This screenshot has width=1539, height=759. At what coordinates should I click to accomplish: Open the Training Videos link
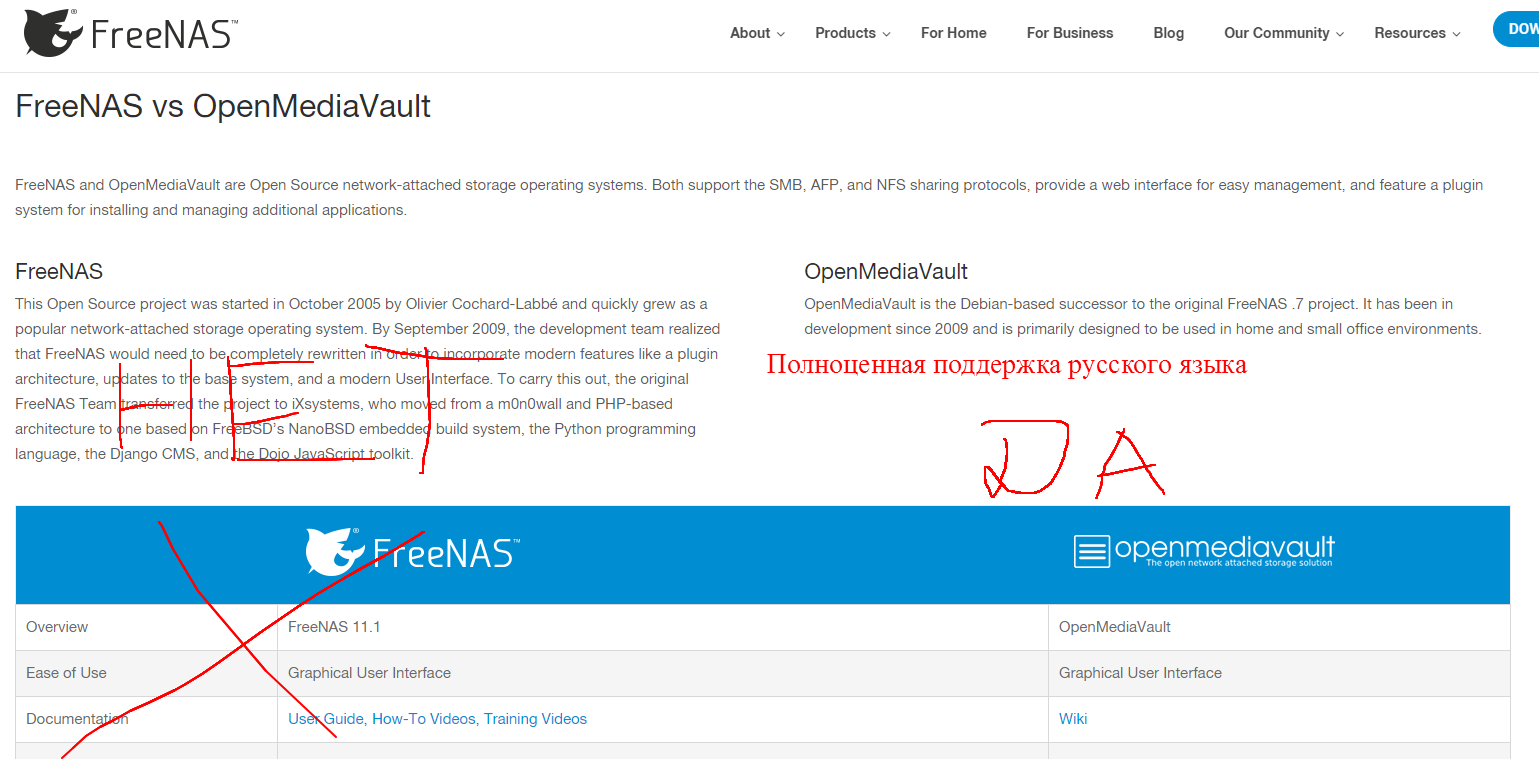[535, 719]
